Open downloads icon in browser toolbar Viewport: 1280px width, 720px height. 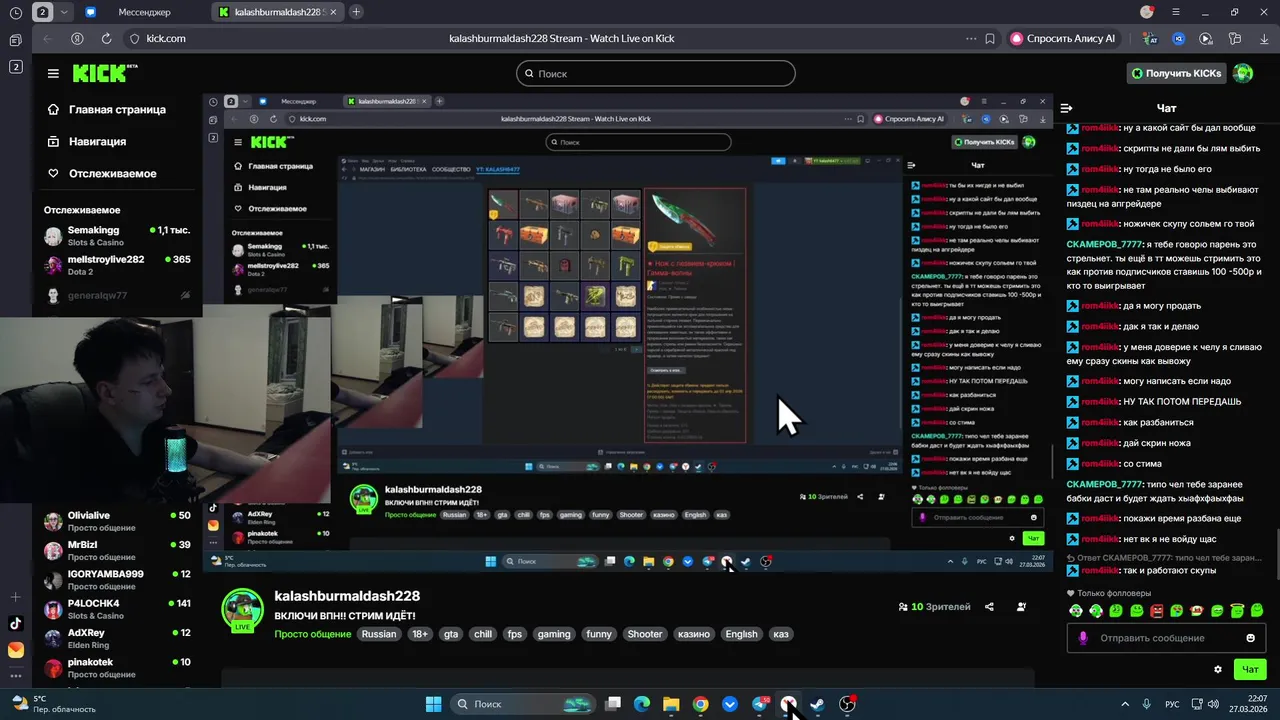click(1263, 38)
